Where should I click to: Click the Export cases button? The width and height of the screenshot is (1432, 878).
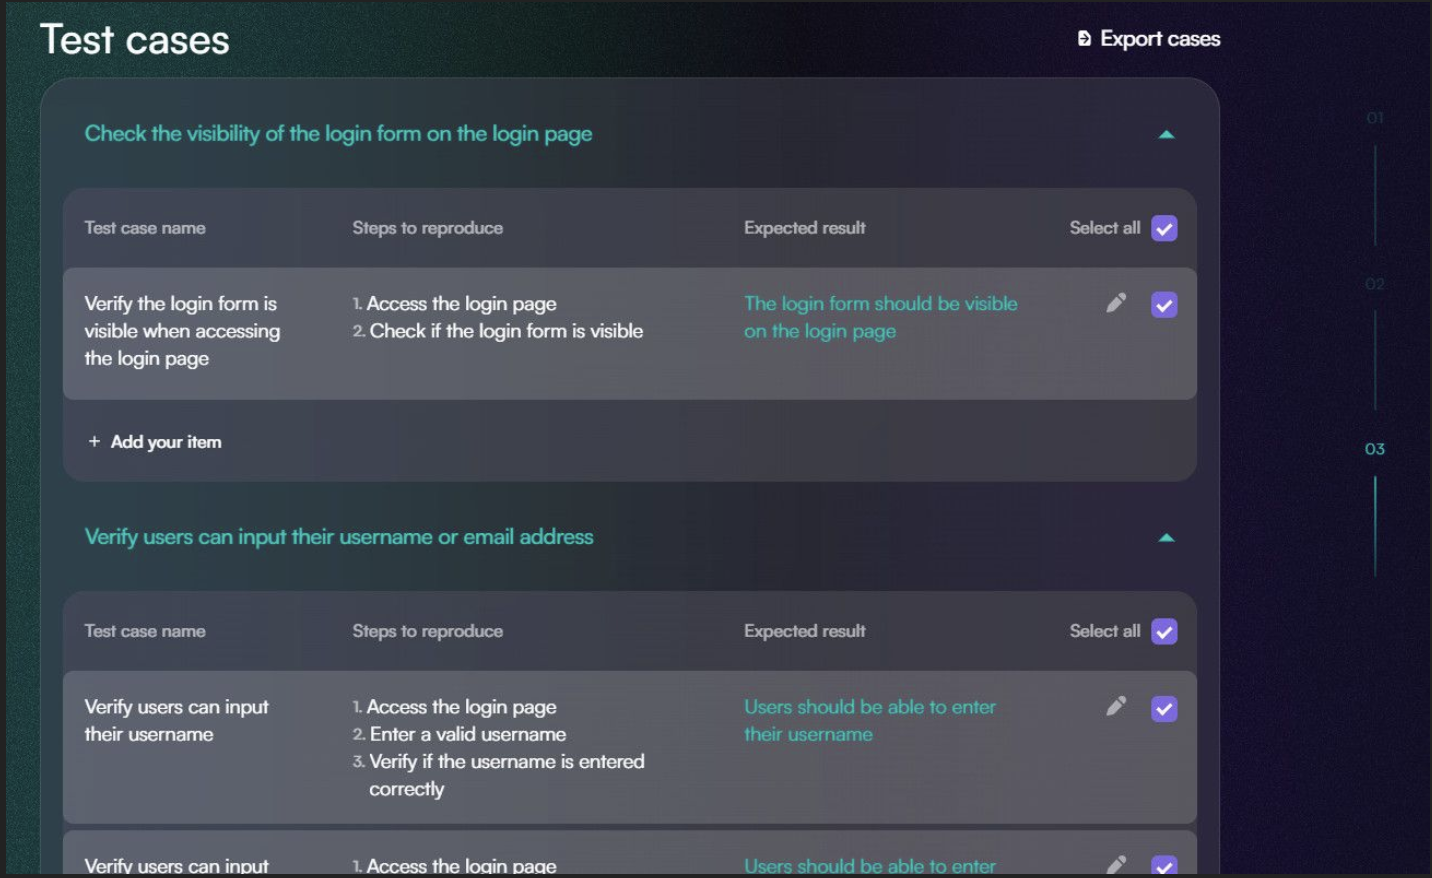1149,39
